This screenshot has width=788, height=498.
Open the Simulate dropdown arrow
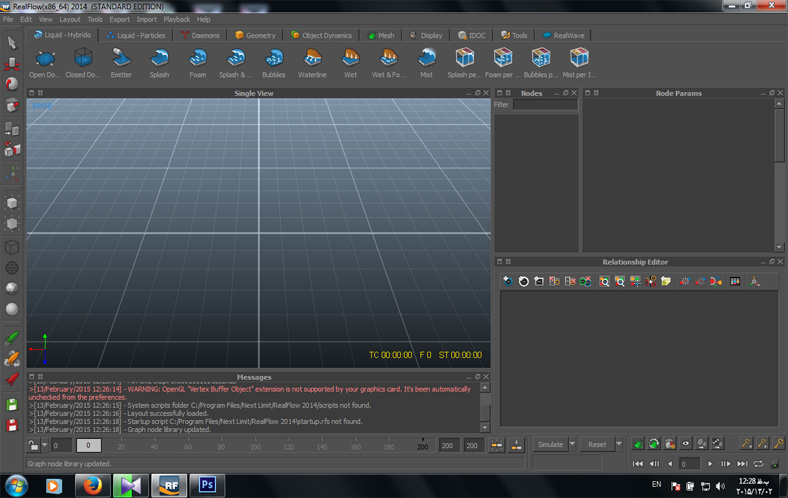572,444
